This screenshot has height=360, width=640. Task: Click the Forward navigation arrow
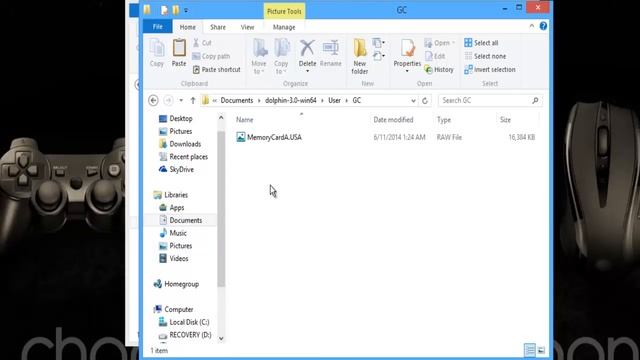click(x=168, y=100)
